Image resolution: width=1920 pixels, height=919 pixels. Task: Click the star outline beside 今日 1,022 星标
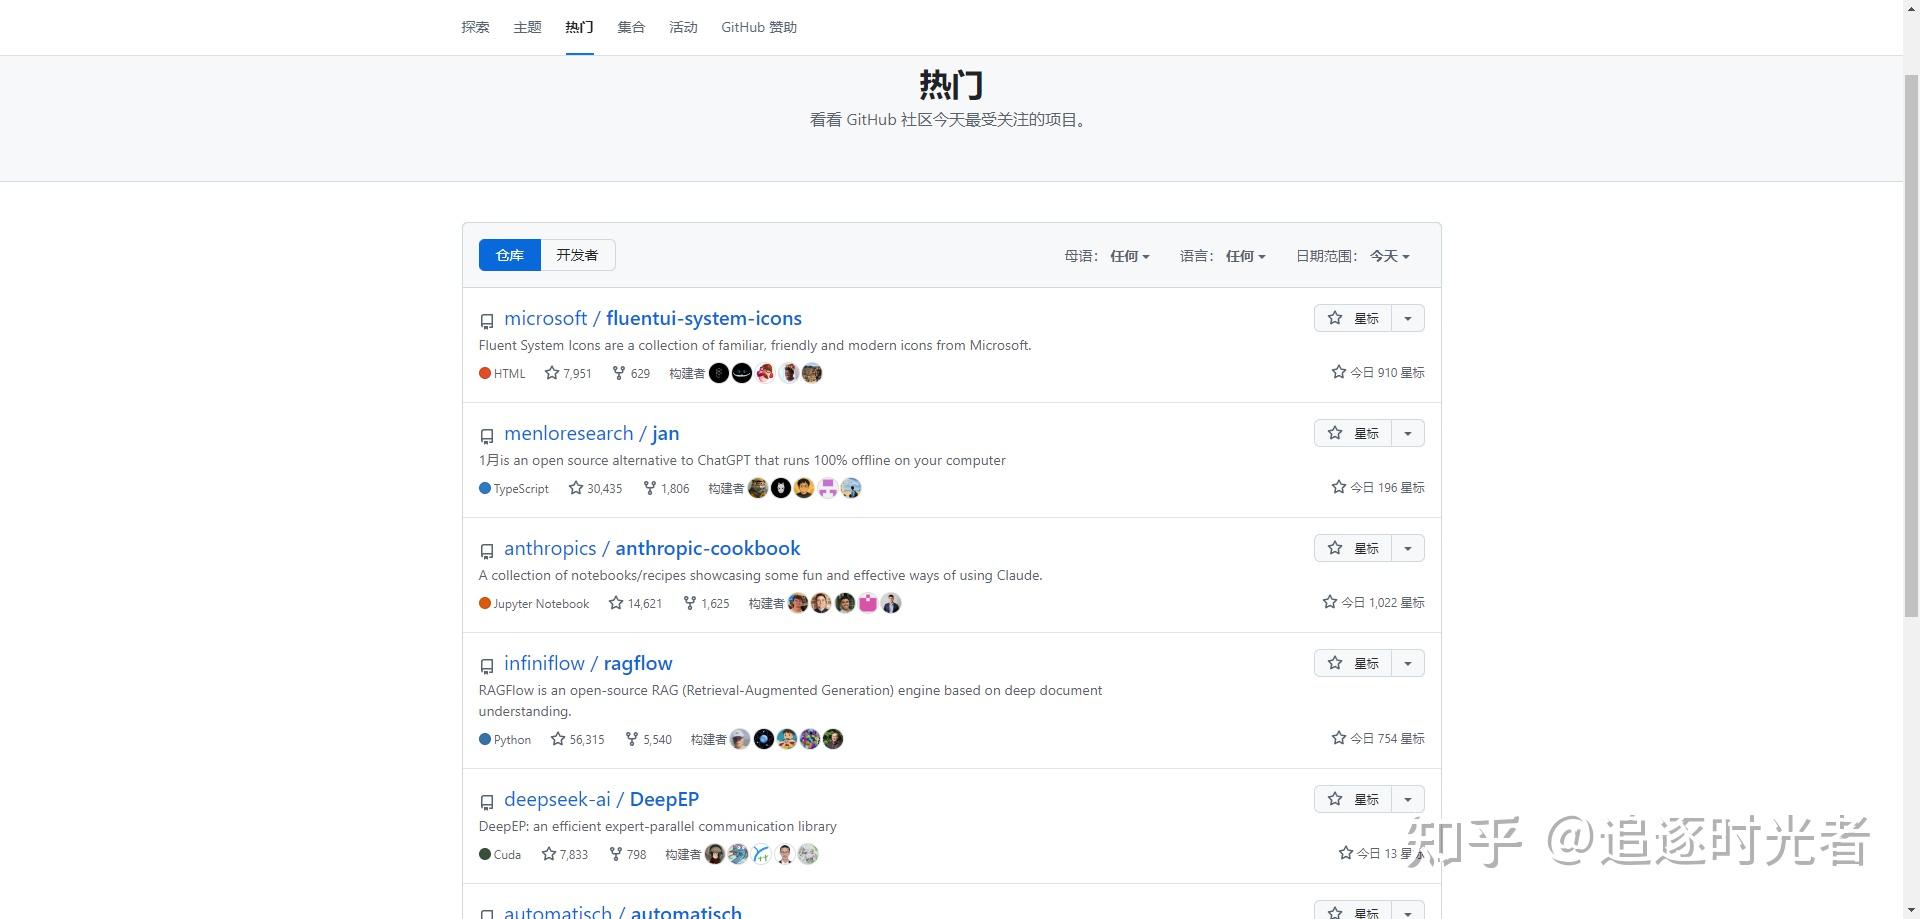[1329, 602]
